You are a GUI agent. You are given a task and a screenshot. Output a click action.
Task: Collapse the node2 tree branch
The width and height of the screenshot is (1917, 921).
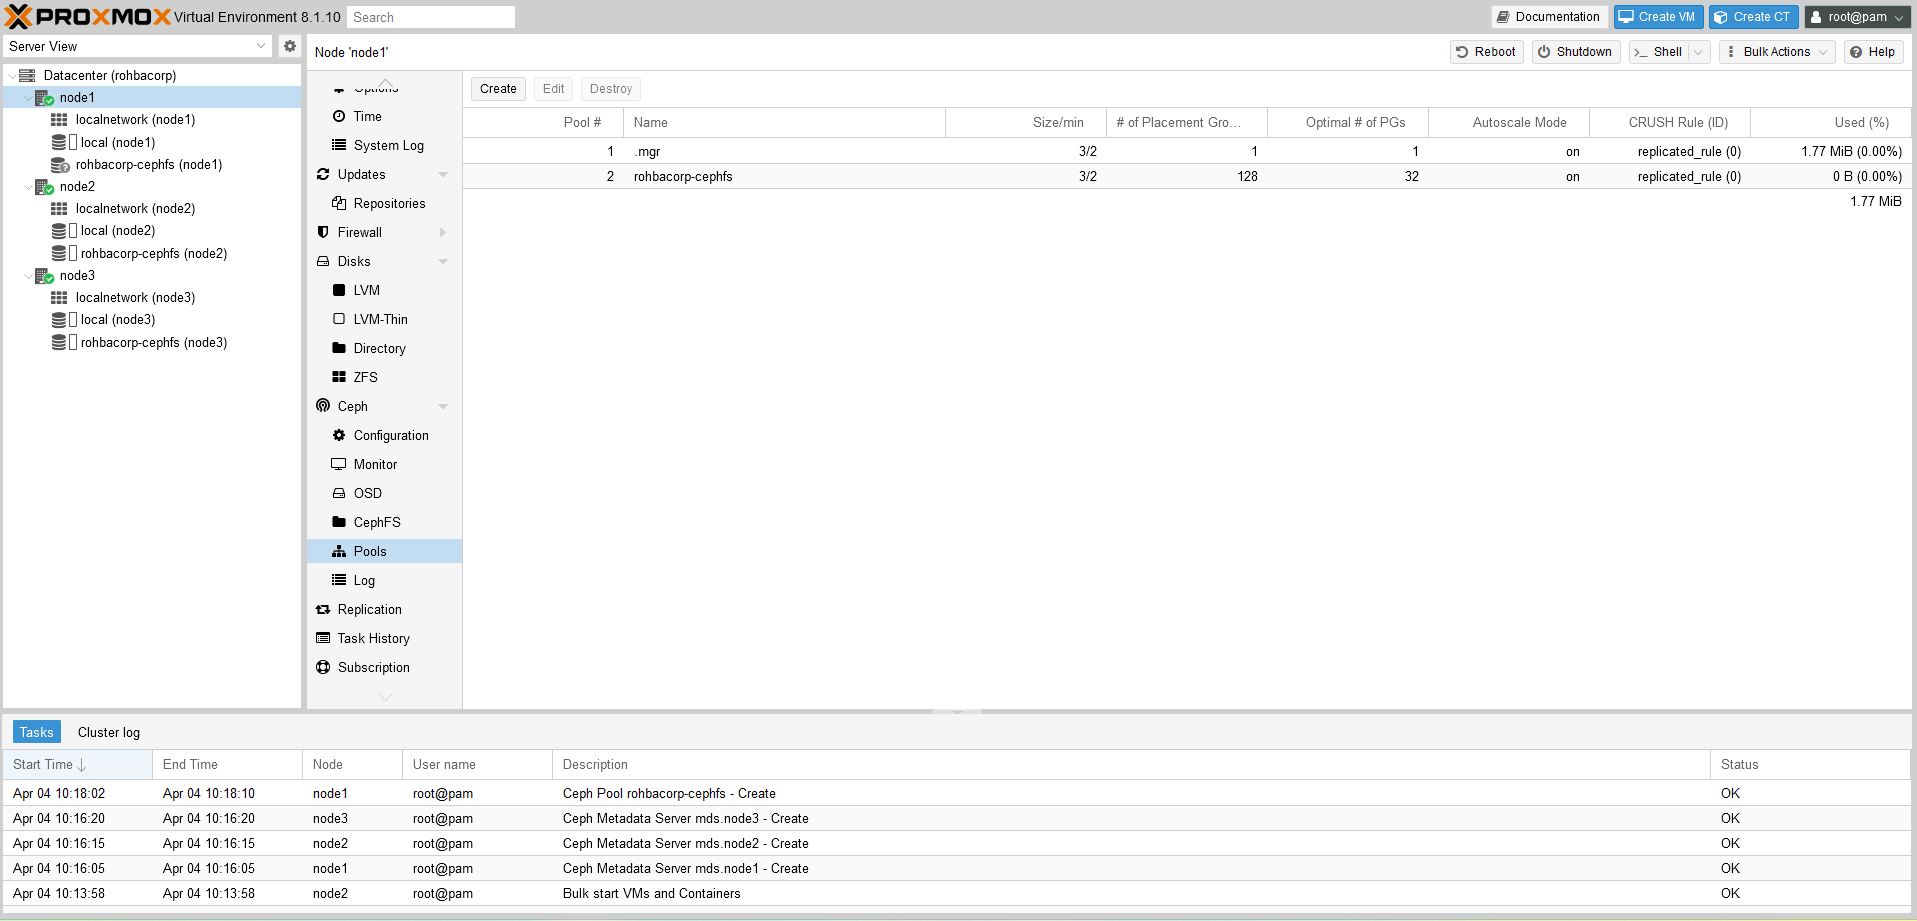(x=27, y=187)
